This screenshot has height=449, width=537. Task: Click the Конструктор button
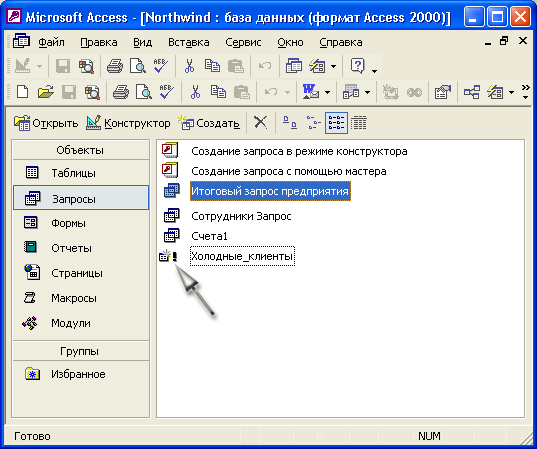pyautogui.click(x=128, y=123)
